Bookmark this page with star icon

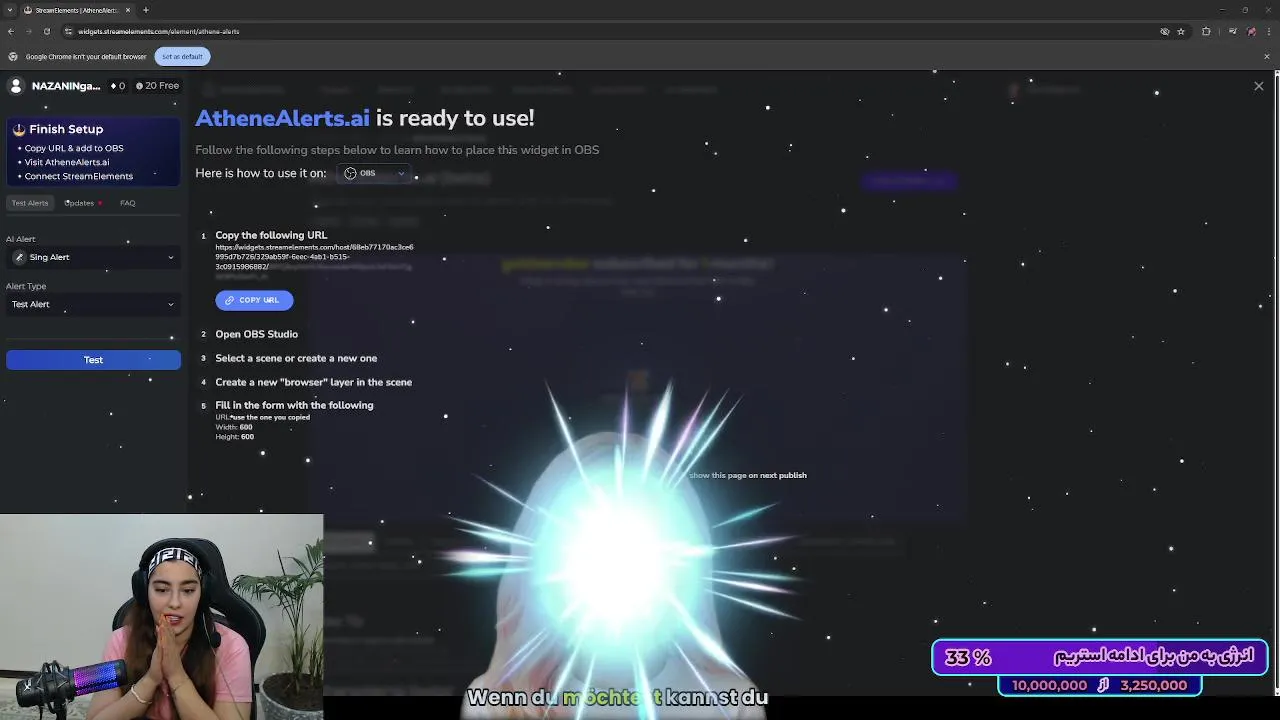pos(1181,31)
